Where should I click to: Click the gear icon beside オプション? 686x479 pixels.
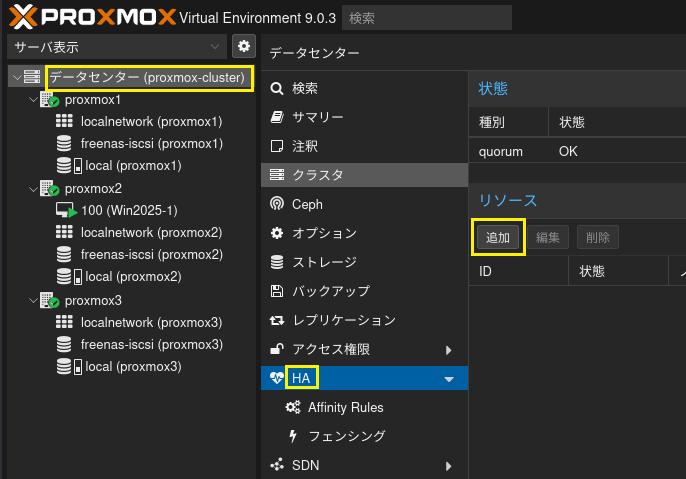pos(276,233)
